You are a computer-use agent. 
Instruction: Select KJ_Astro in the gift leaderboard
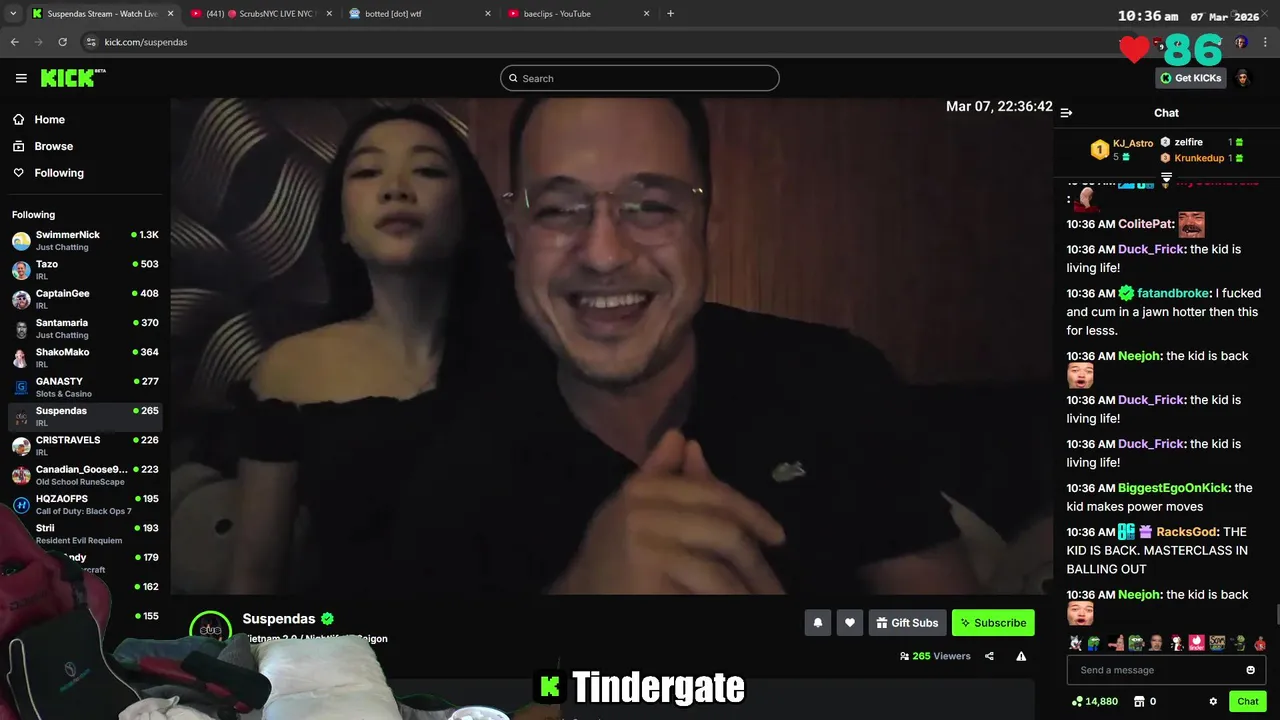[1133, 144]
